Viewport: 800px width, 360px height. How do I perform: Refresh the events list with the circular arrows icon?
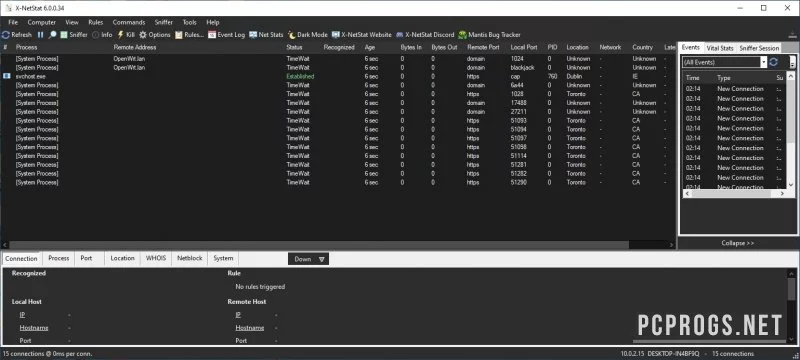tap(773, 62)
